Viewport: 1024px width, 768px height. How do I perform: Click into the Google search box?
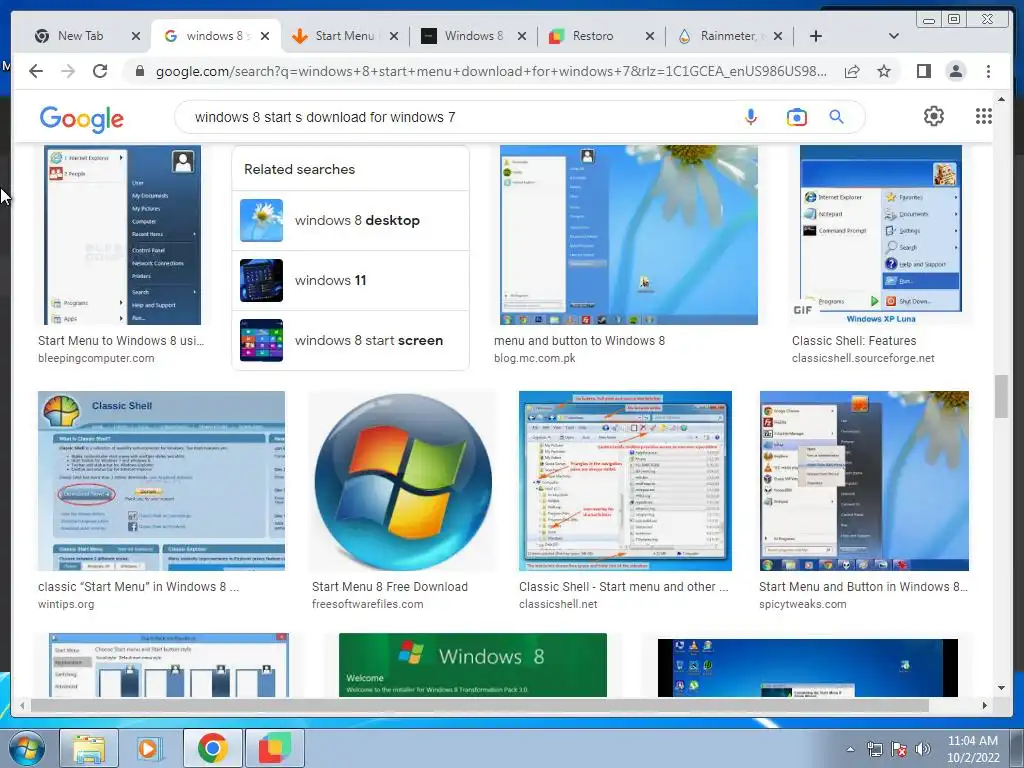tap(457, 117)
